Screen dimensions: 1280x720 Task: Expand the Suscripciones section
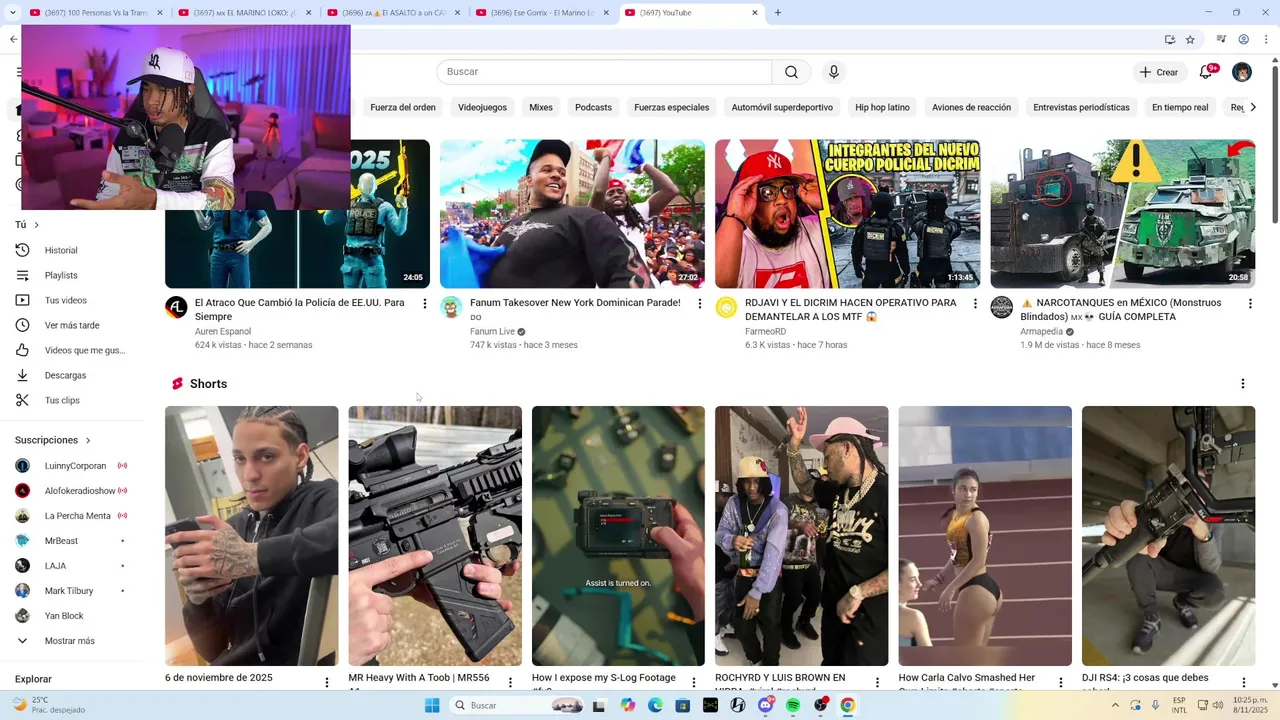tap(53, 440)
